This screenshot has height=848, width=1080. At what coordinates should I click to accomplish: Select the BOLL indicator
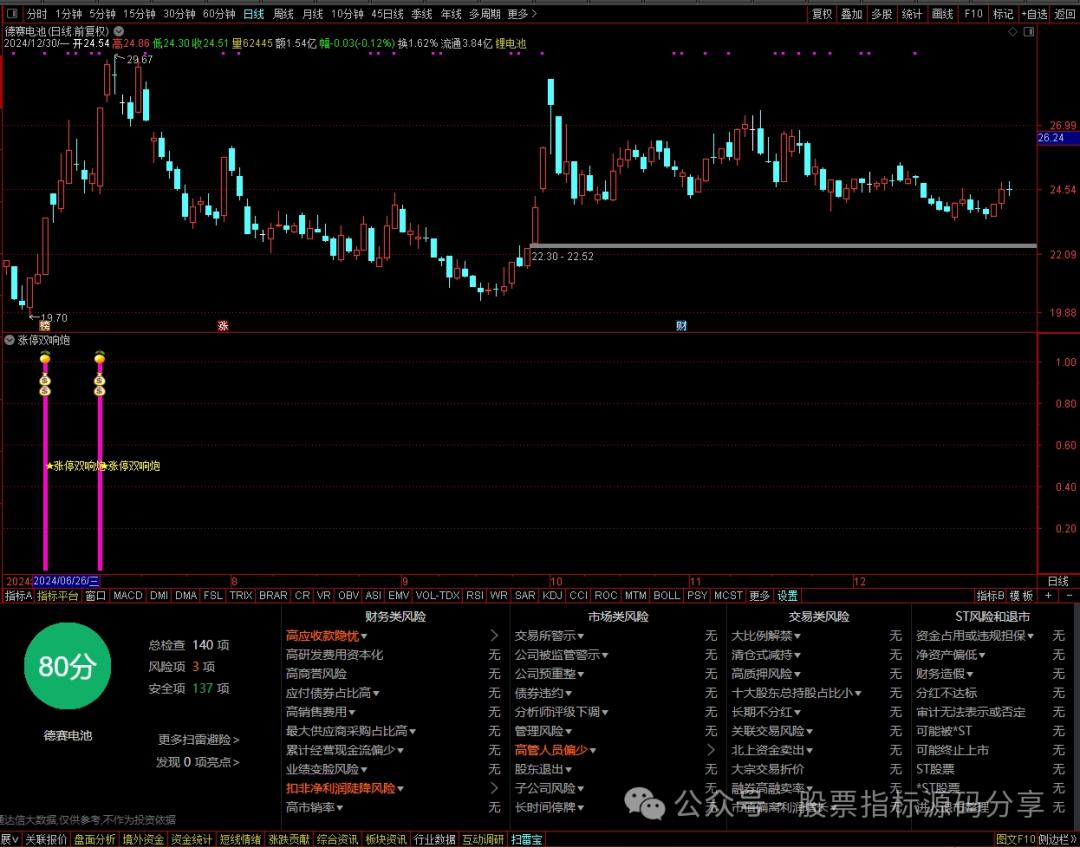(x=666, y=595)
